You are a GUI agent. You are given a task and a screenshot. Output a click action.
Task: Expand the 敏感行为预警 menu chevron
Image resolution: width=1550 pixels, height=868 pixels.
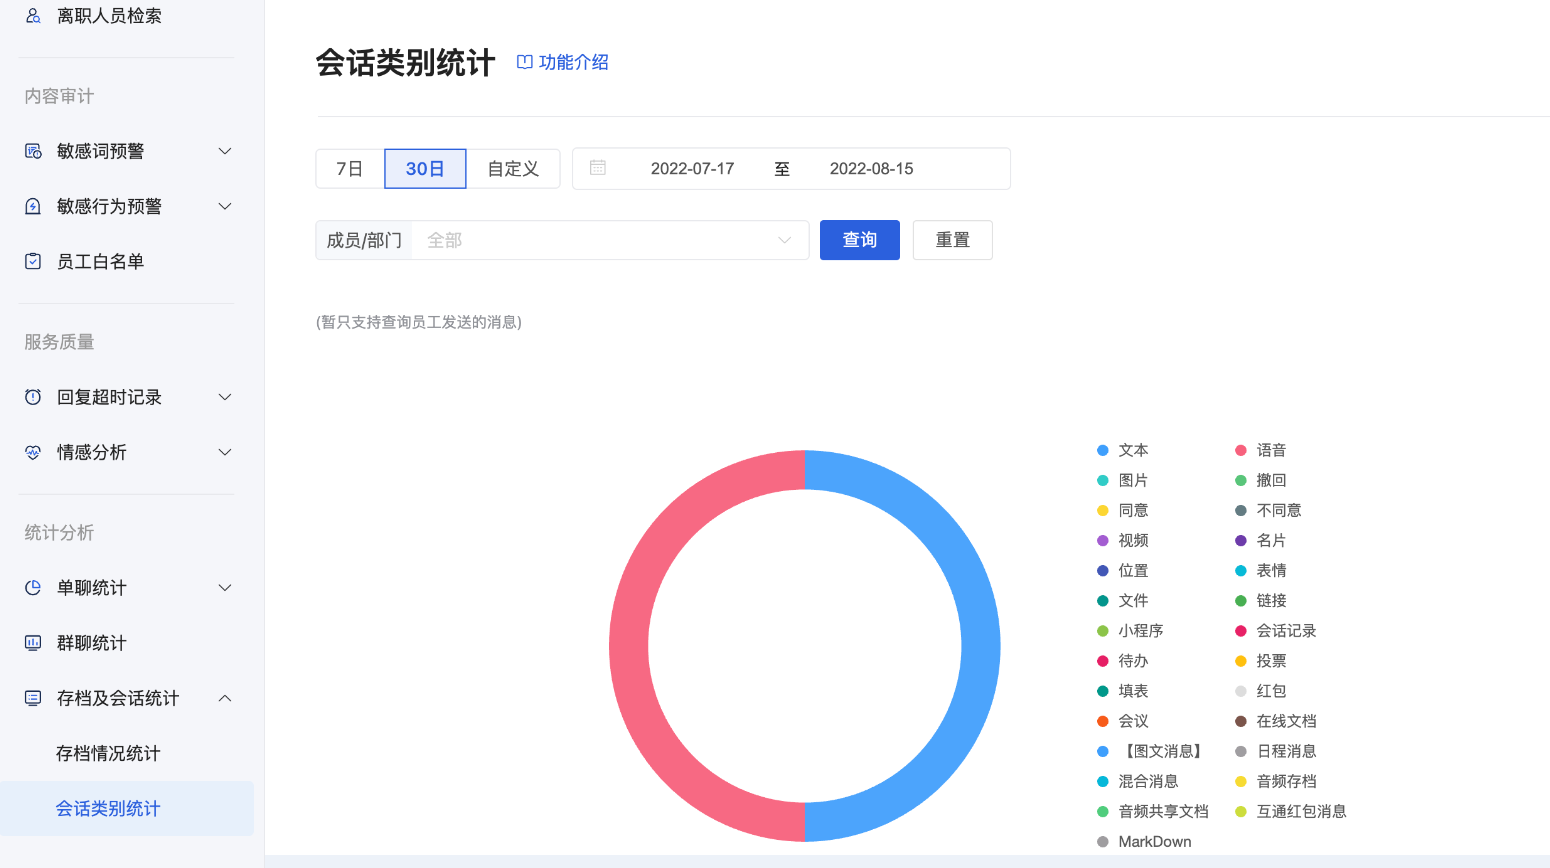tap(225, 206)
